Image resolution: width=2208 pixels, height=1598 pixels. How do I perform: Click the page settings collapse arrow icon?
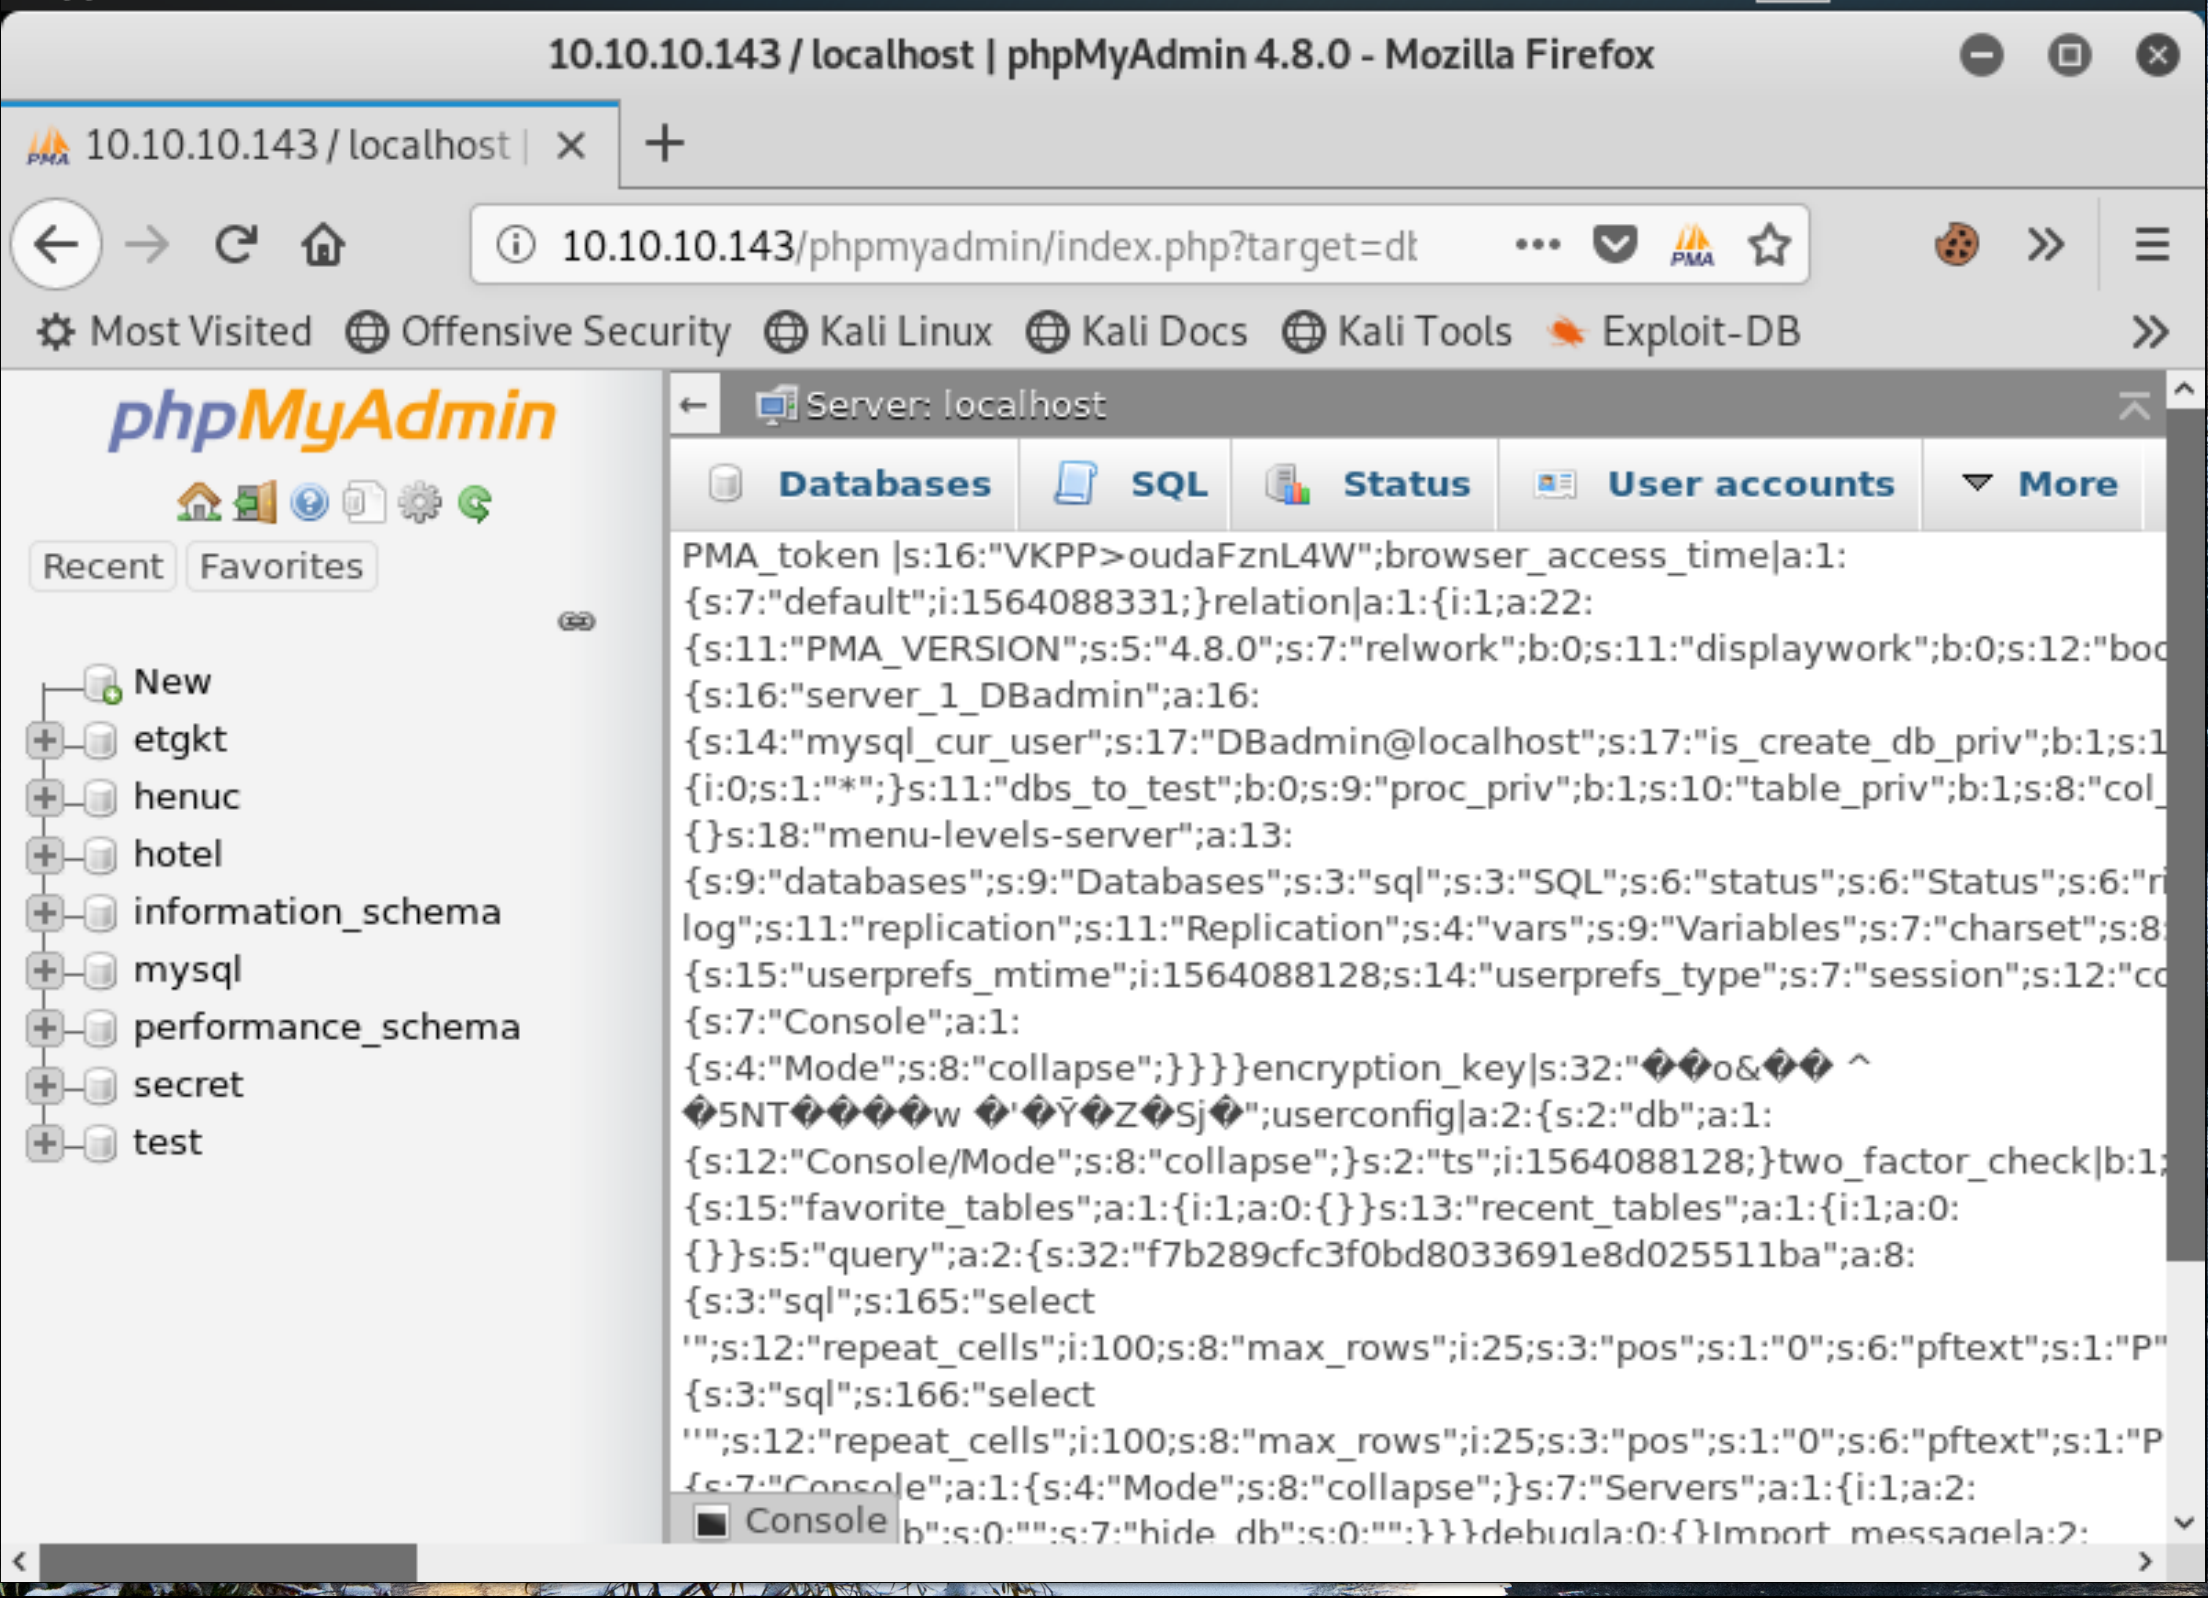click(2133, 405)
